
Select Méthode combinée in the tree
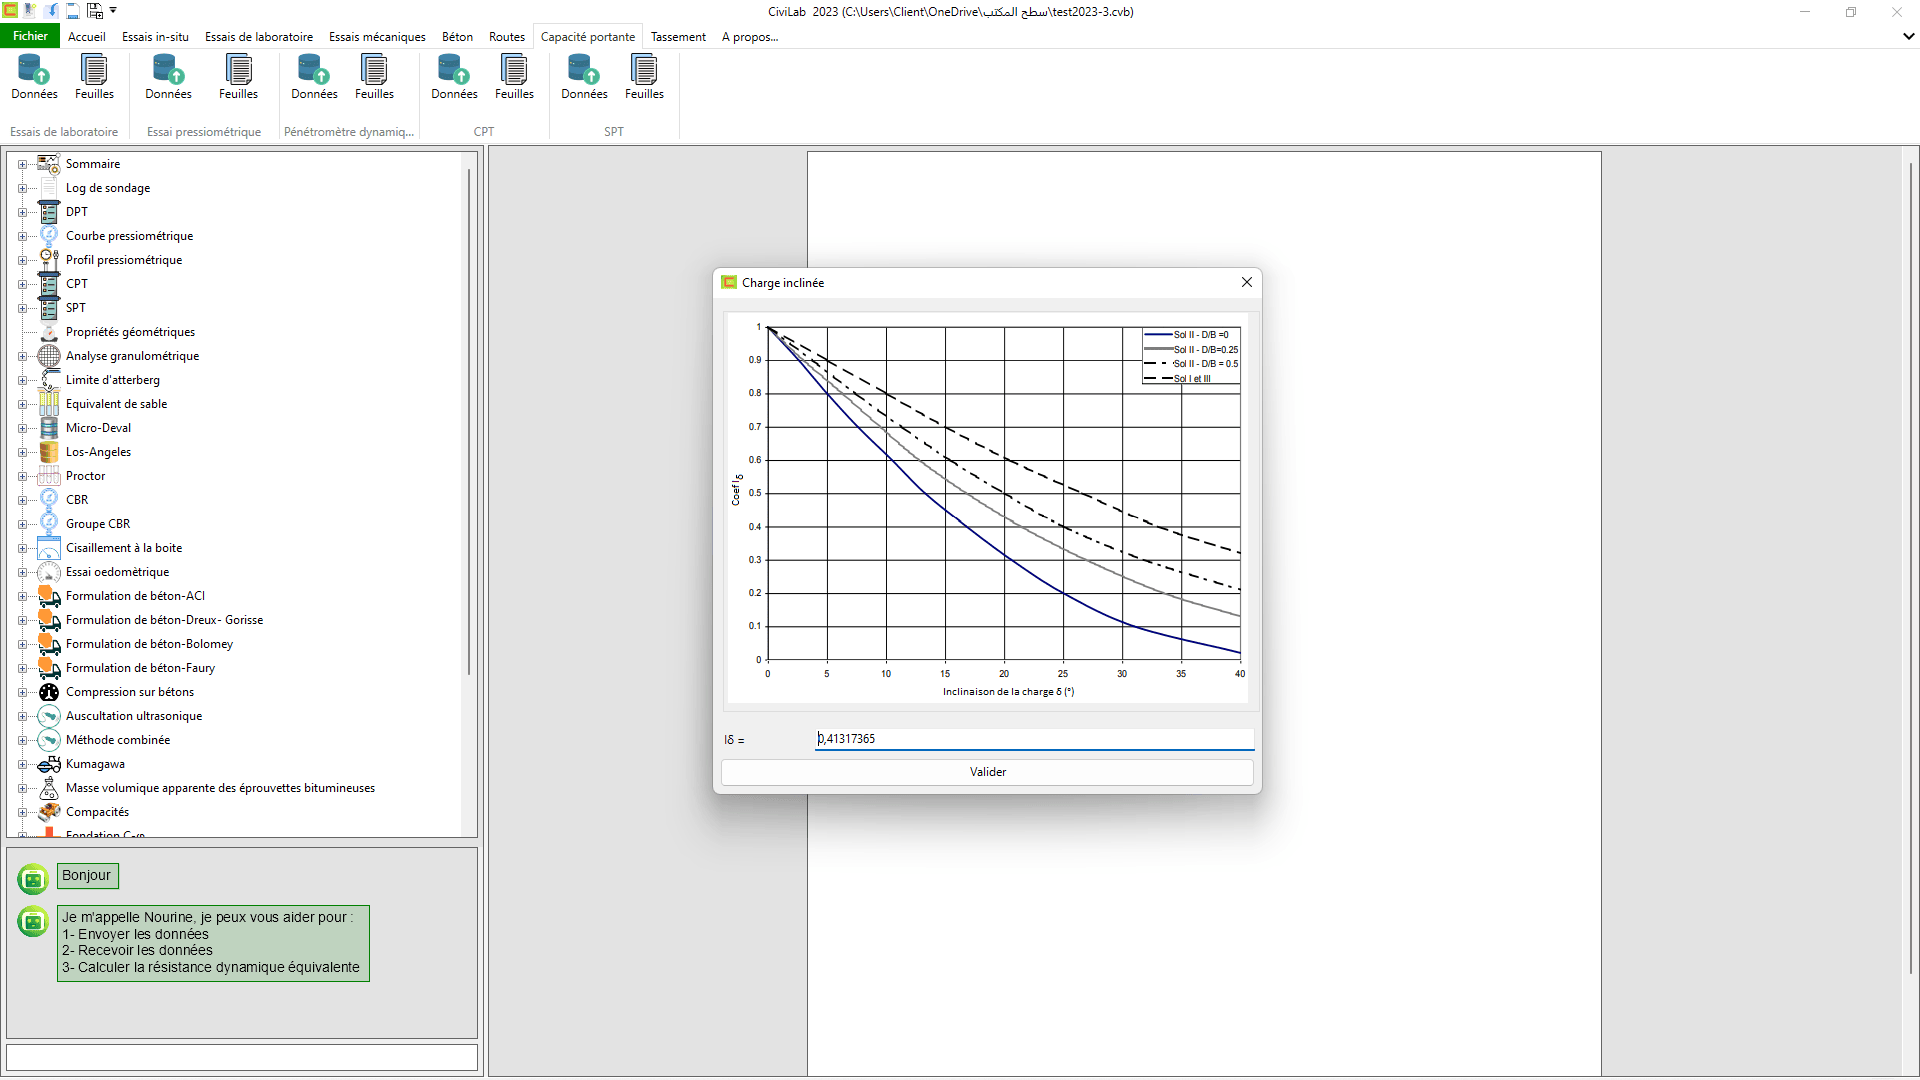coord(118,740)
